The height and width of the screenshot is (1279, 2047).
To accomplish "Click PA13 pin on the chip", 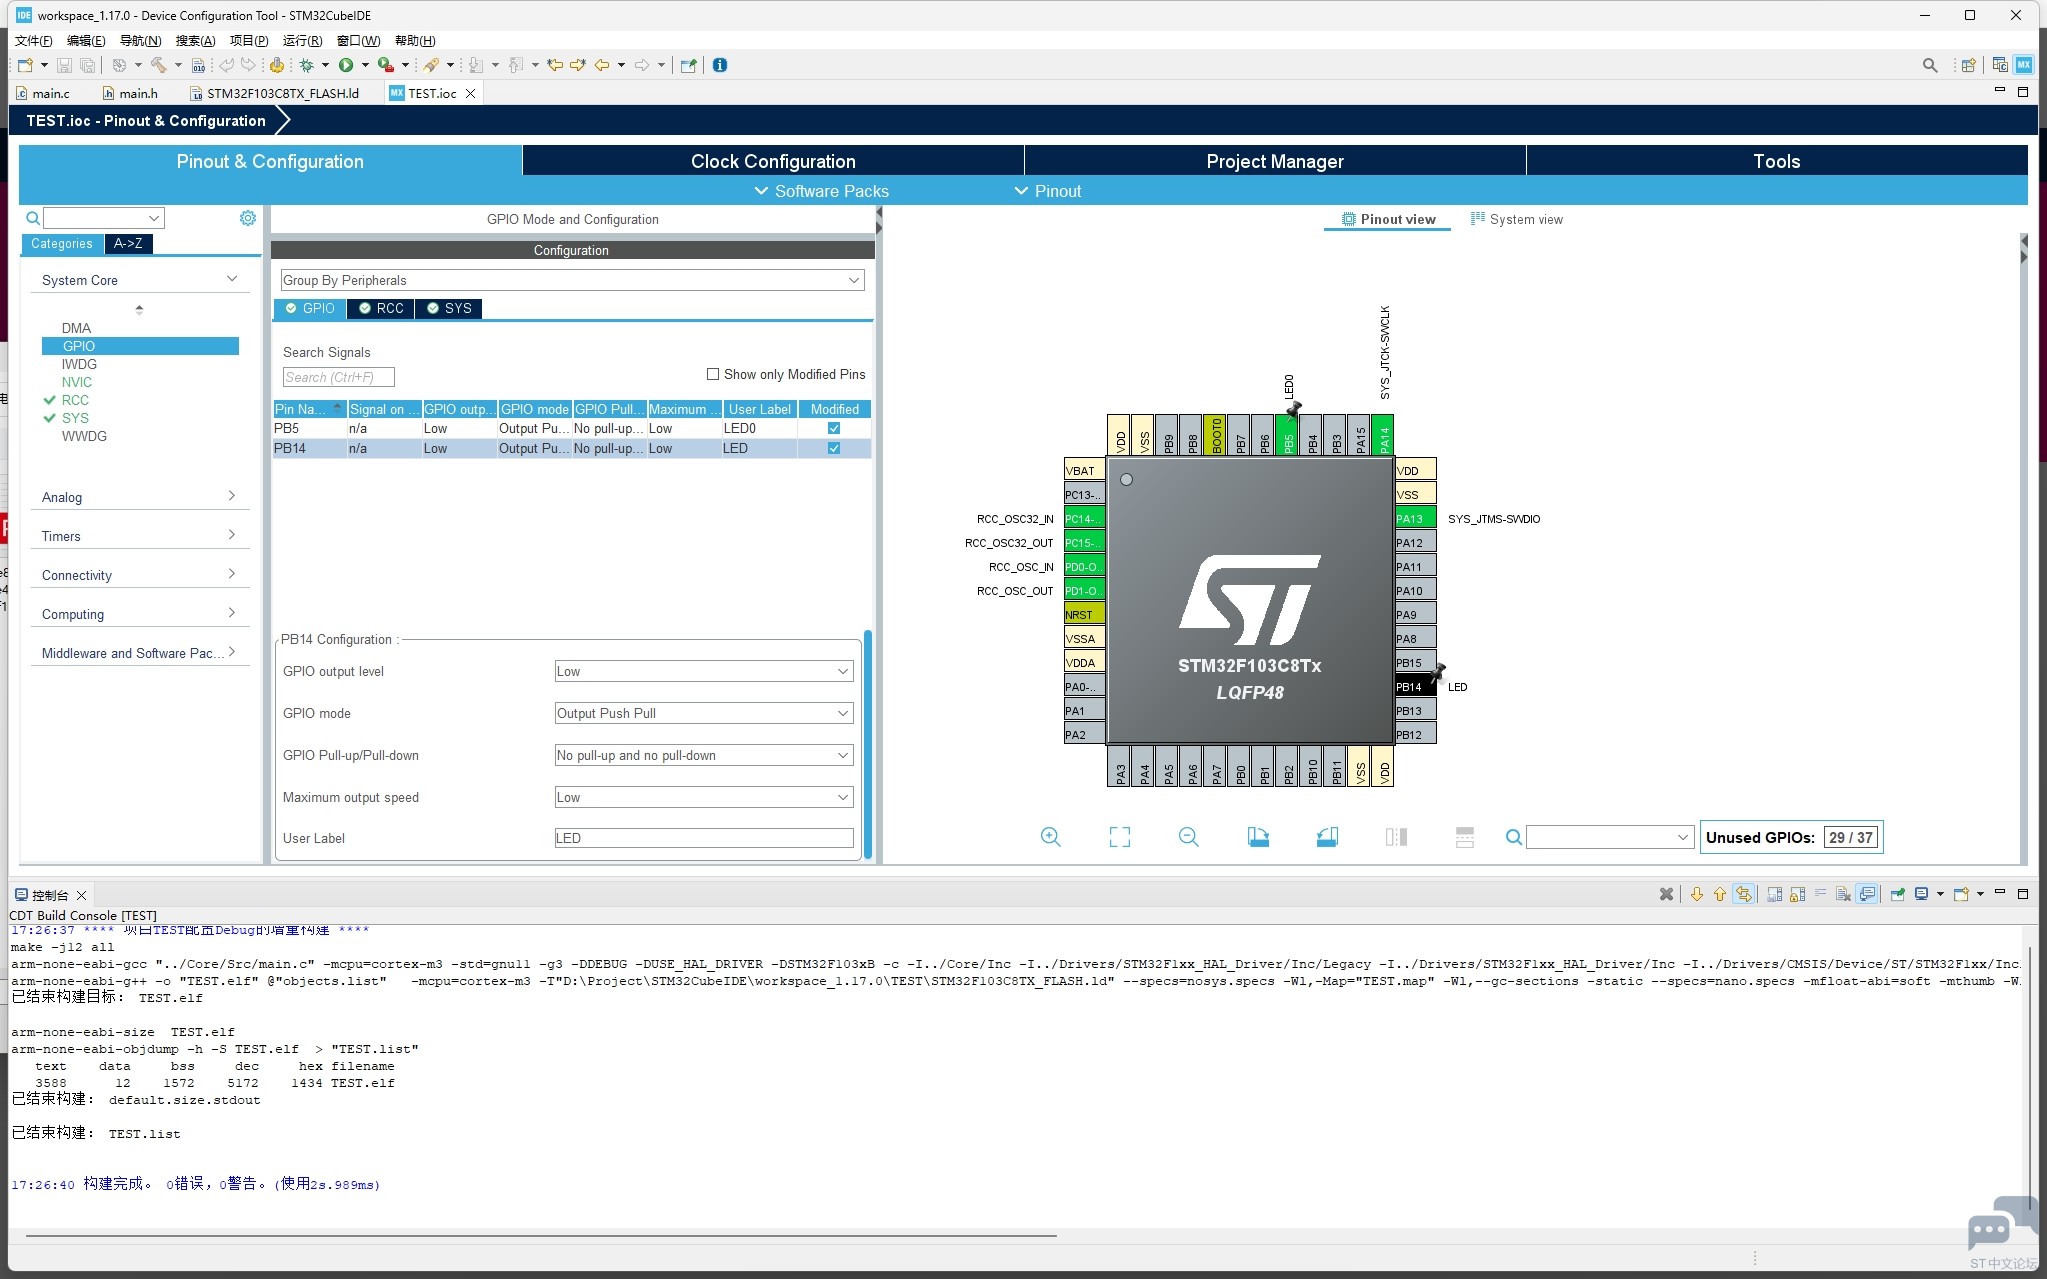I will [1415, 518].
